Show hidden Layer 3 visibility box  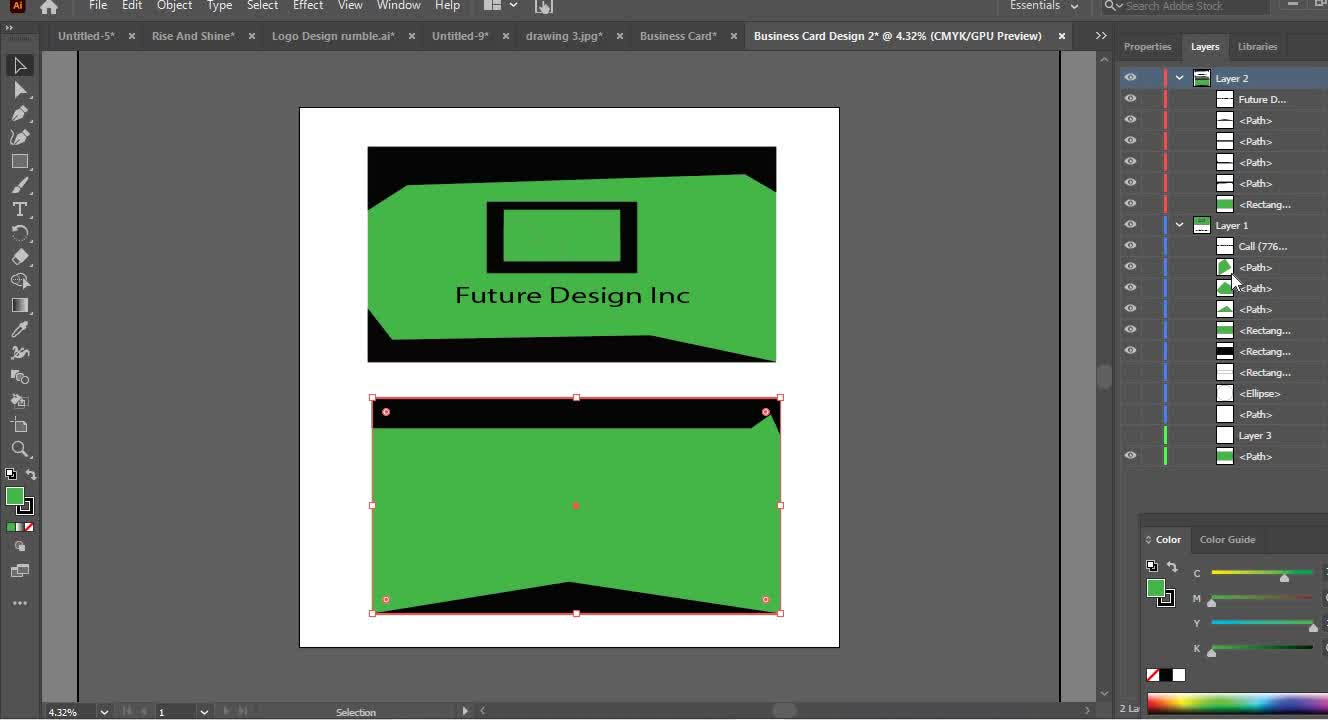click(x=1130, y=435)
